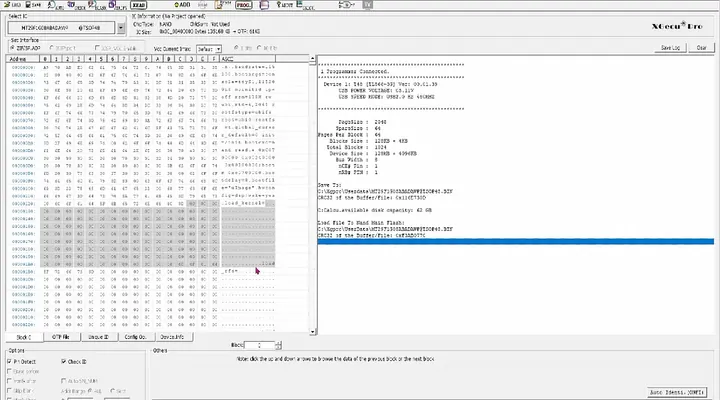720x400 pixels.
Task: Click the READ chip toolbar button
Action: point(138,5)
